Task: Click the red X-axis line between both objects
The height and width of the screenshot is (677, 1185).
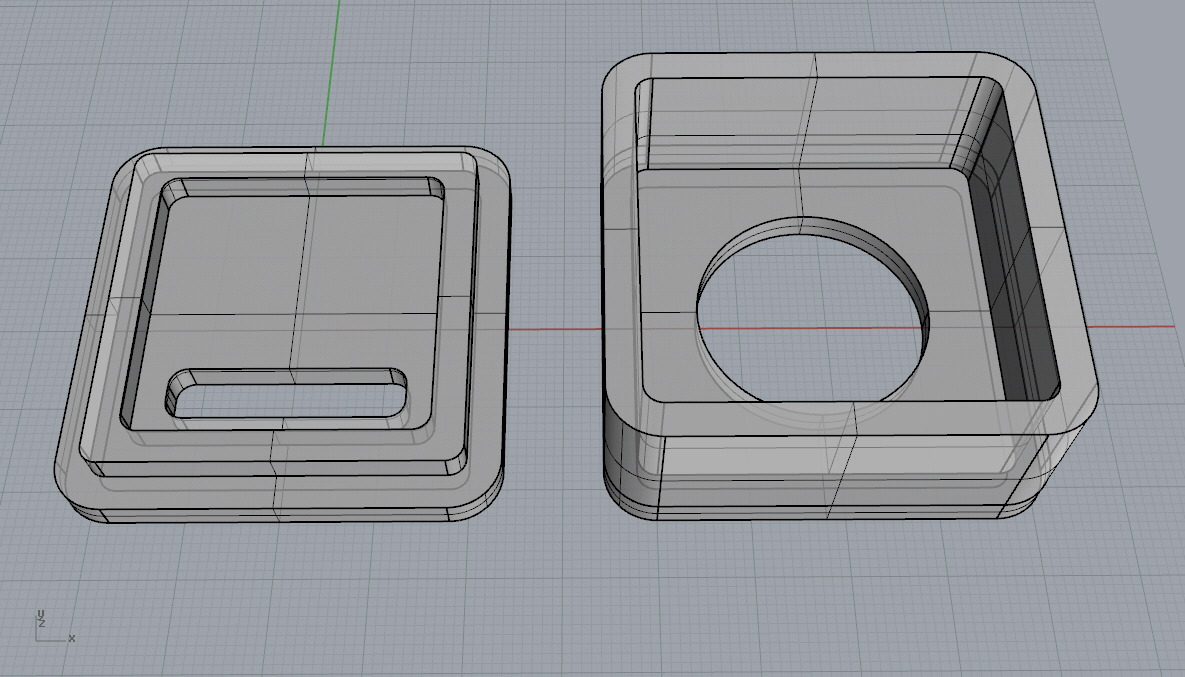Action: click(555, 329)
